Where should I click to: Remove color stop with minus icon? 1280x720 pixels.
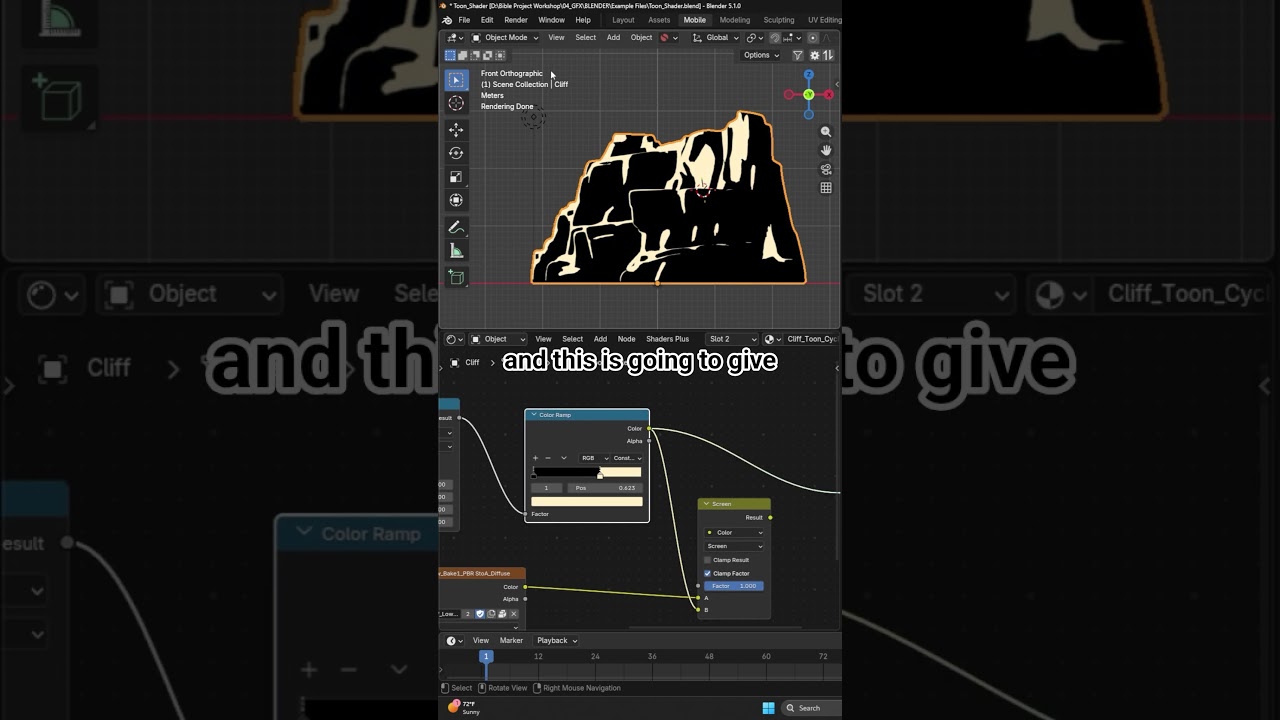(x=548, y=458)
